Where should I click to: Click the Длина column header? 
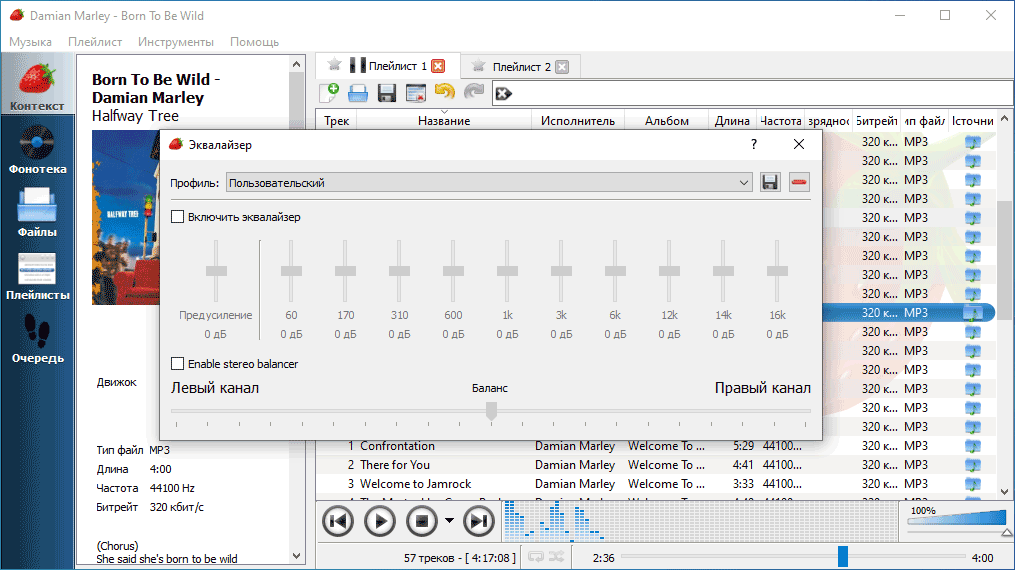point(732,120)
